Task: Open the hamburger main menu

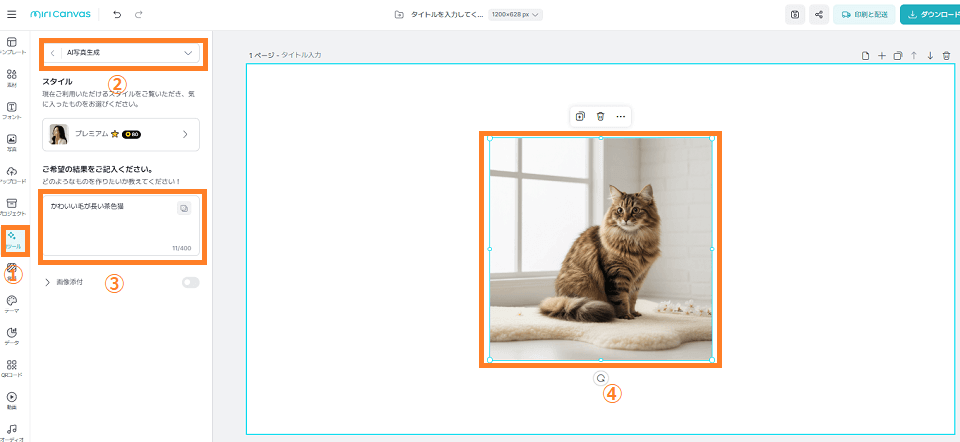Action: [x=11, y=15]
